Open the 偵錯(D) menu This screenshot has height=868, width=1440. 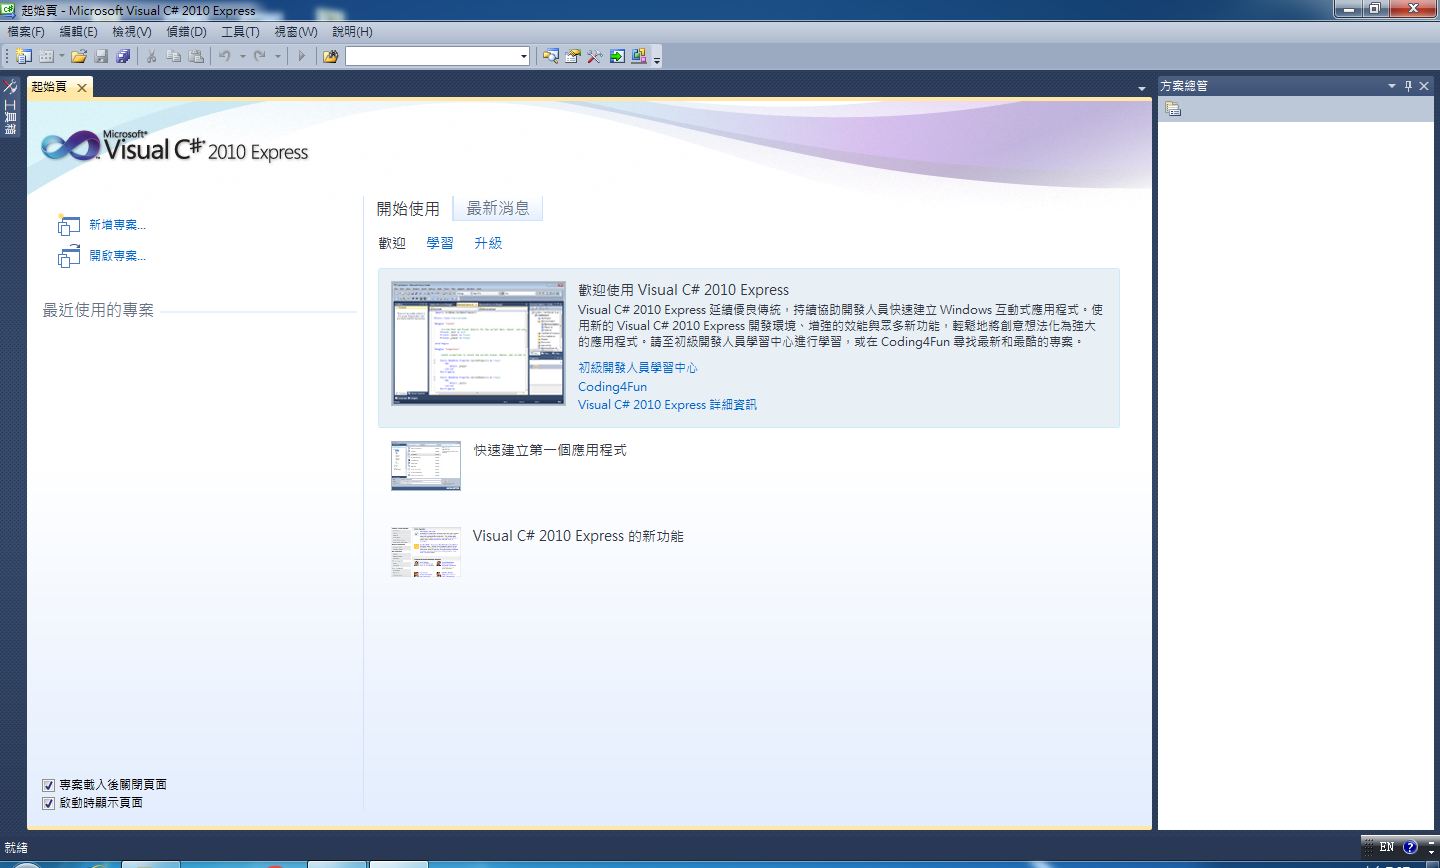pyautogui.click(x=186, y=32)
